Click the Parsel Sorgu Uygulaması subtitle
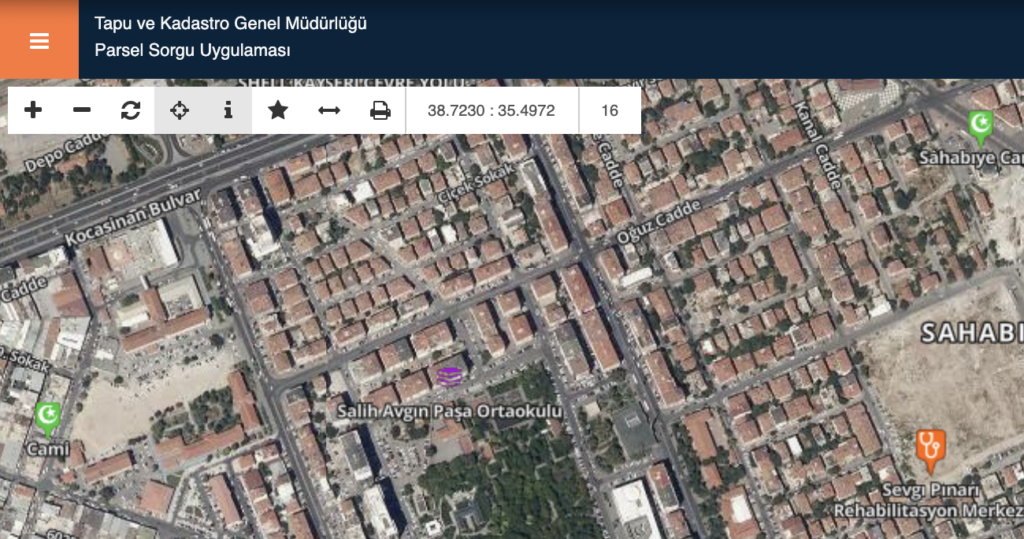Screen dimensions: 1024x539 click(193, 50)
